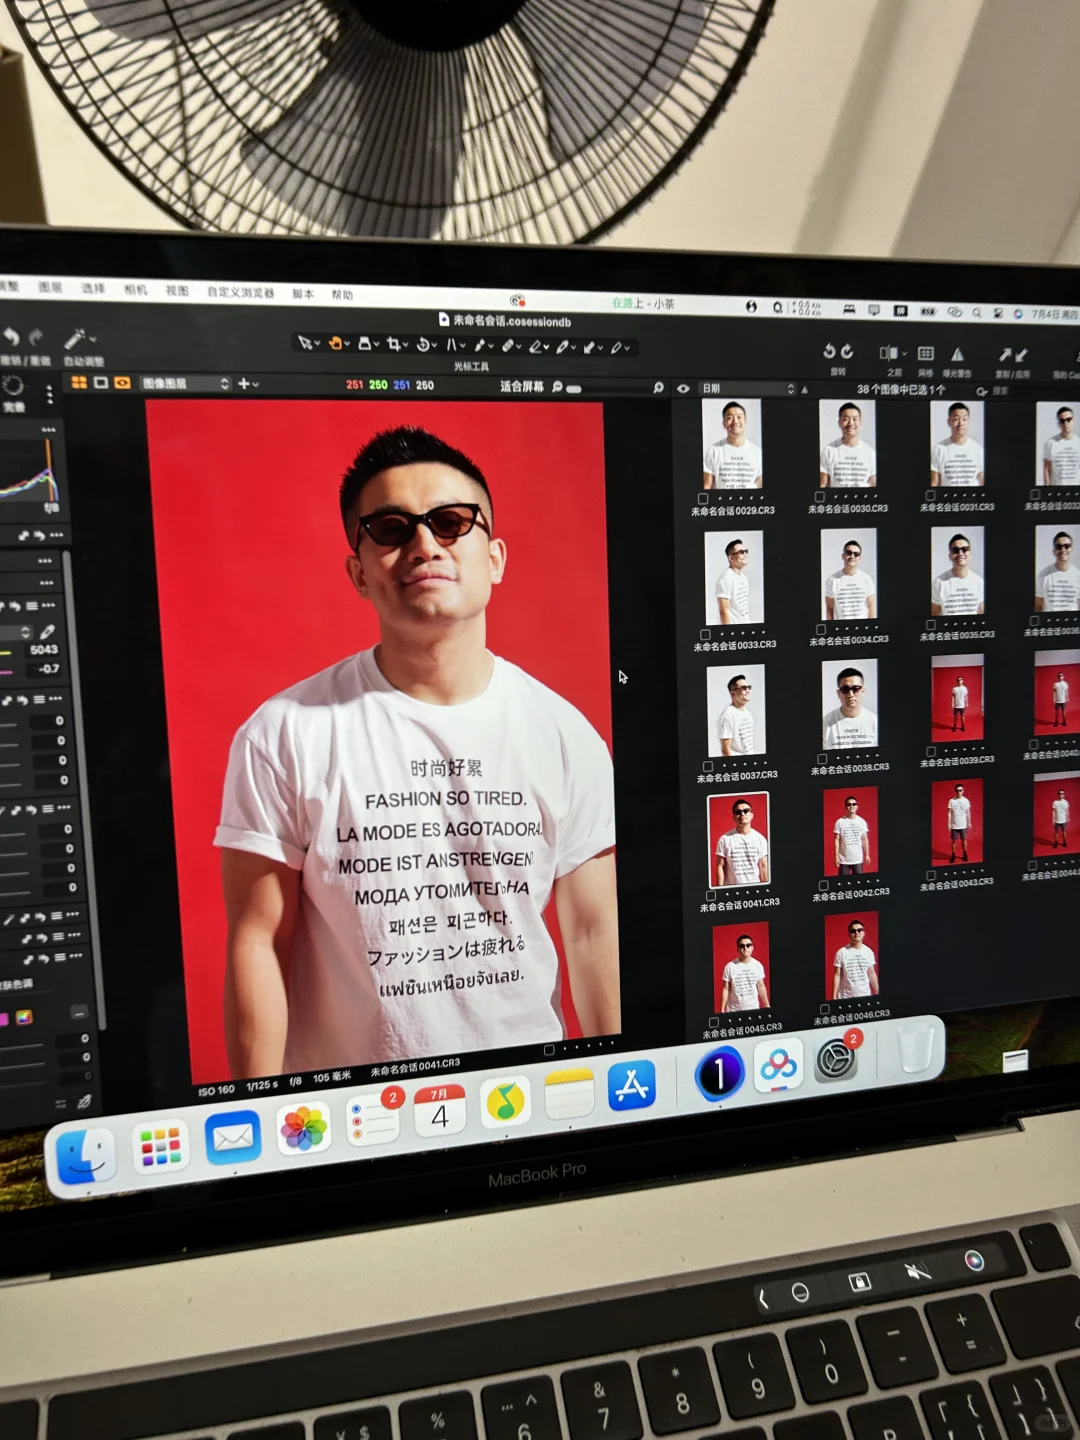
Task: Switch viewer to multi-image grid view icon
Action: tap(79, 382)
